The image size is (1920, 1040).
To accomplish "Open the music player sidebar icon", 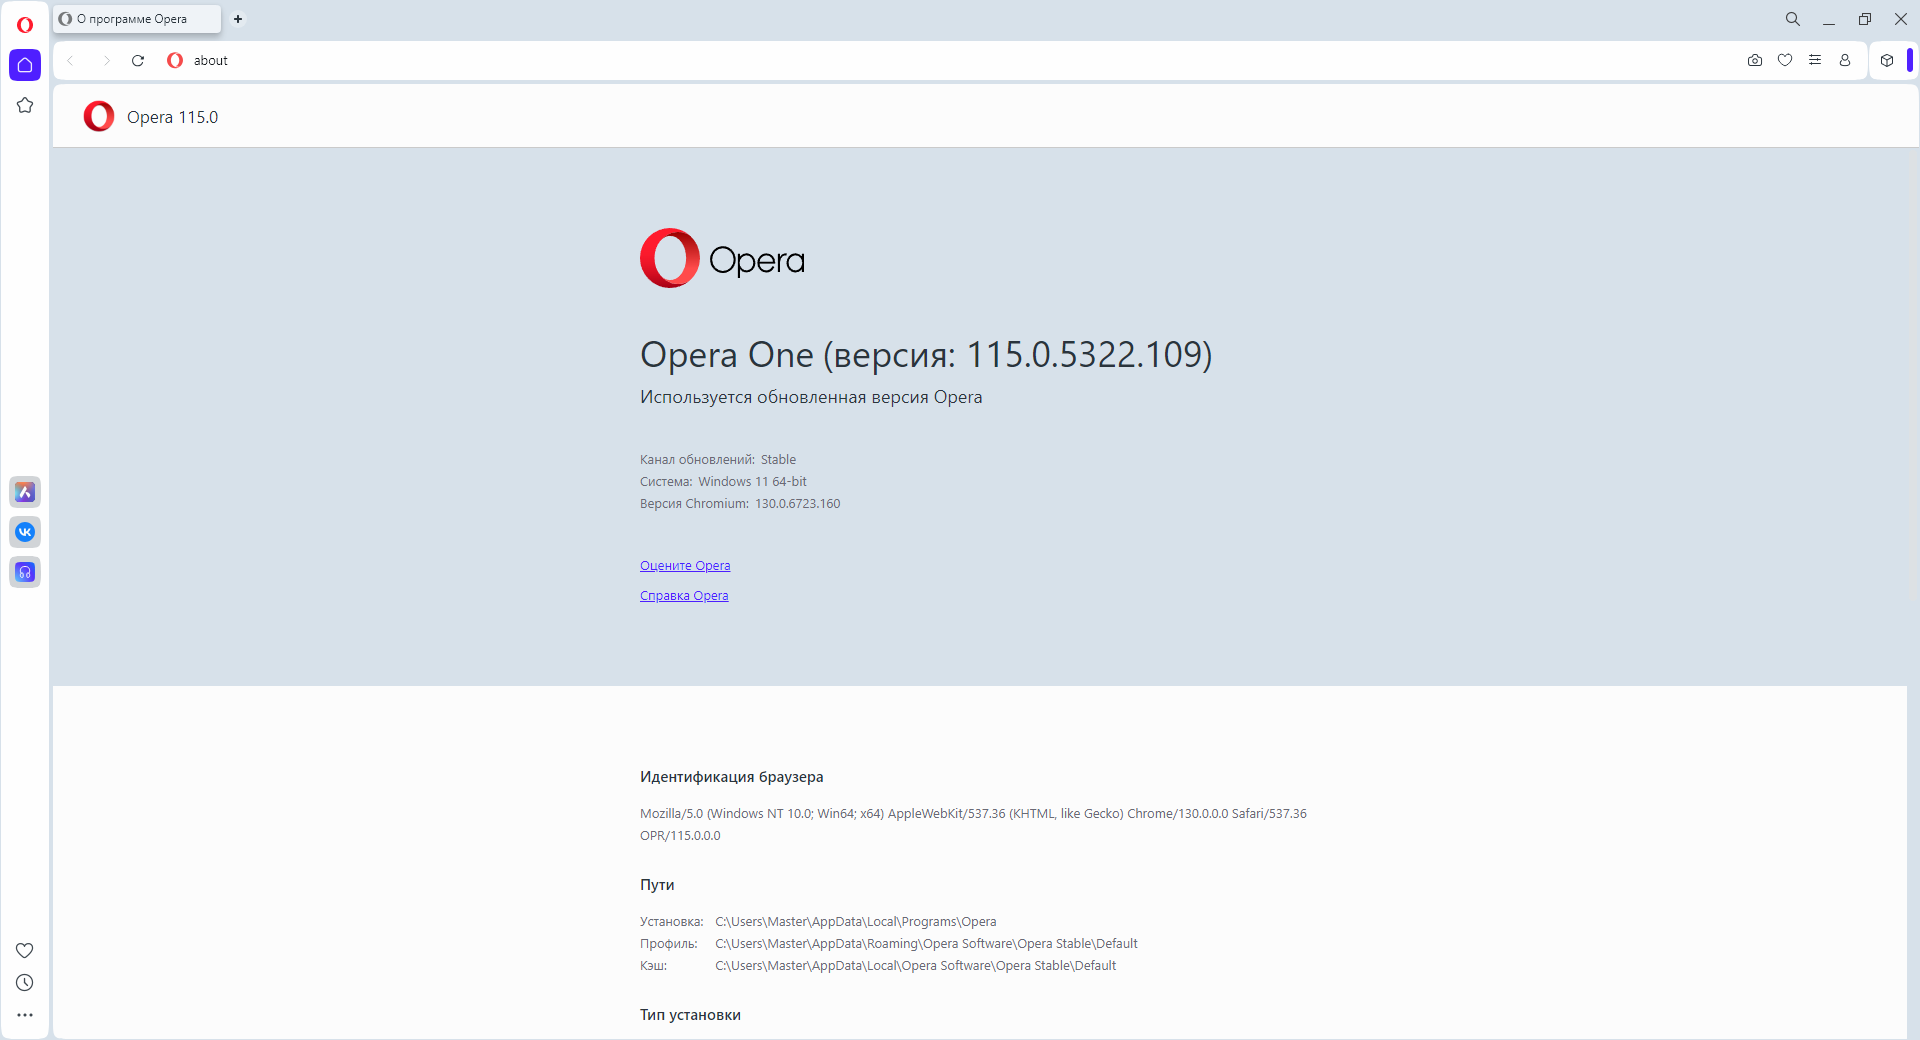I will click(25, 572).
